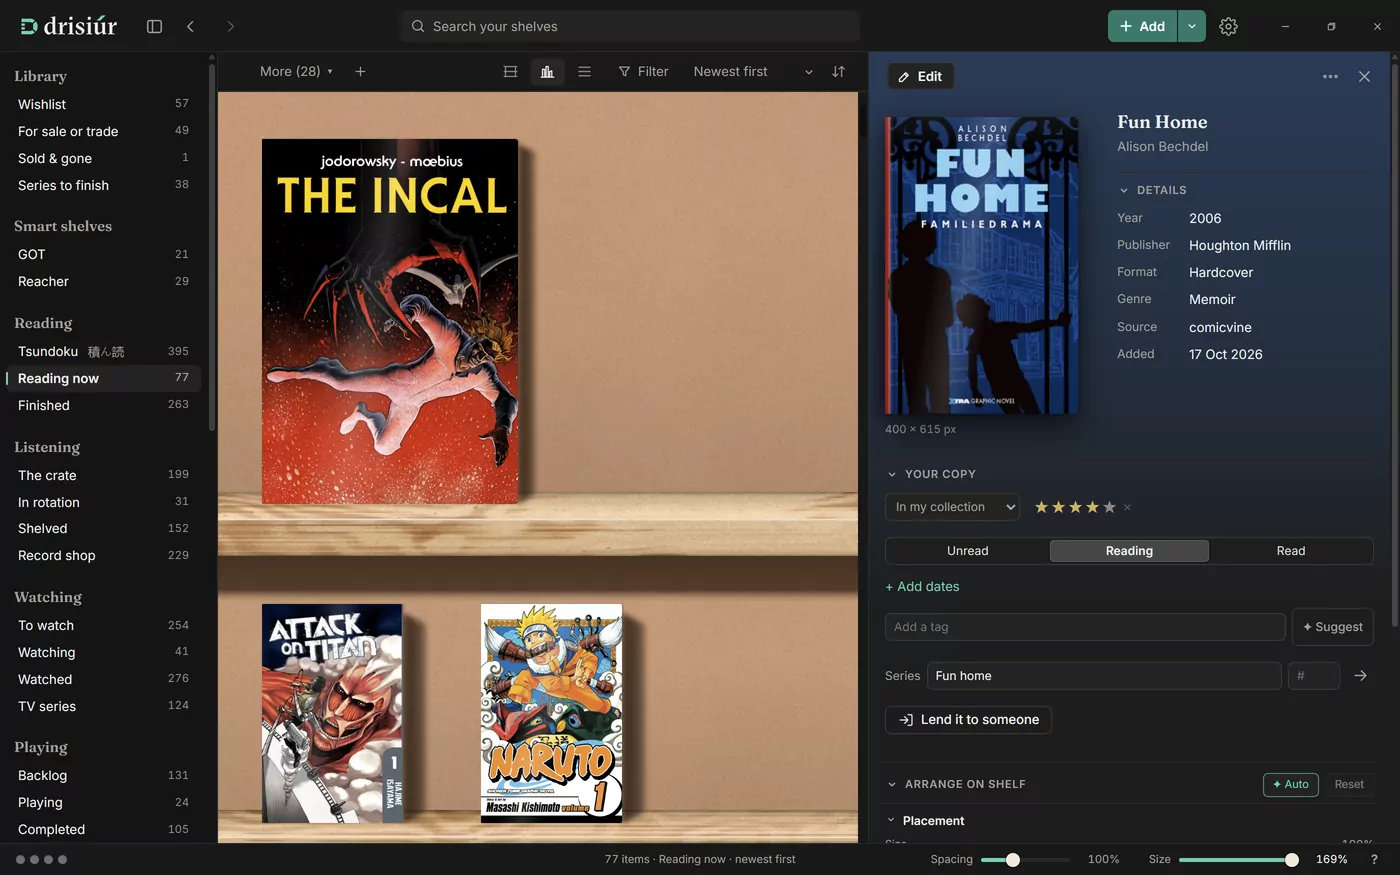The width and height of the screenshot is (1400, 875).
Task: Open the Finished shelf
Action: 103,405
